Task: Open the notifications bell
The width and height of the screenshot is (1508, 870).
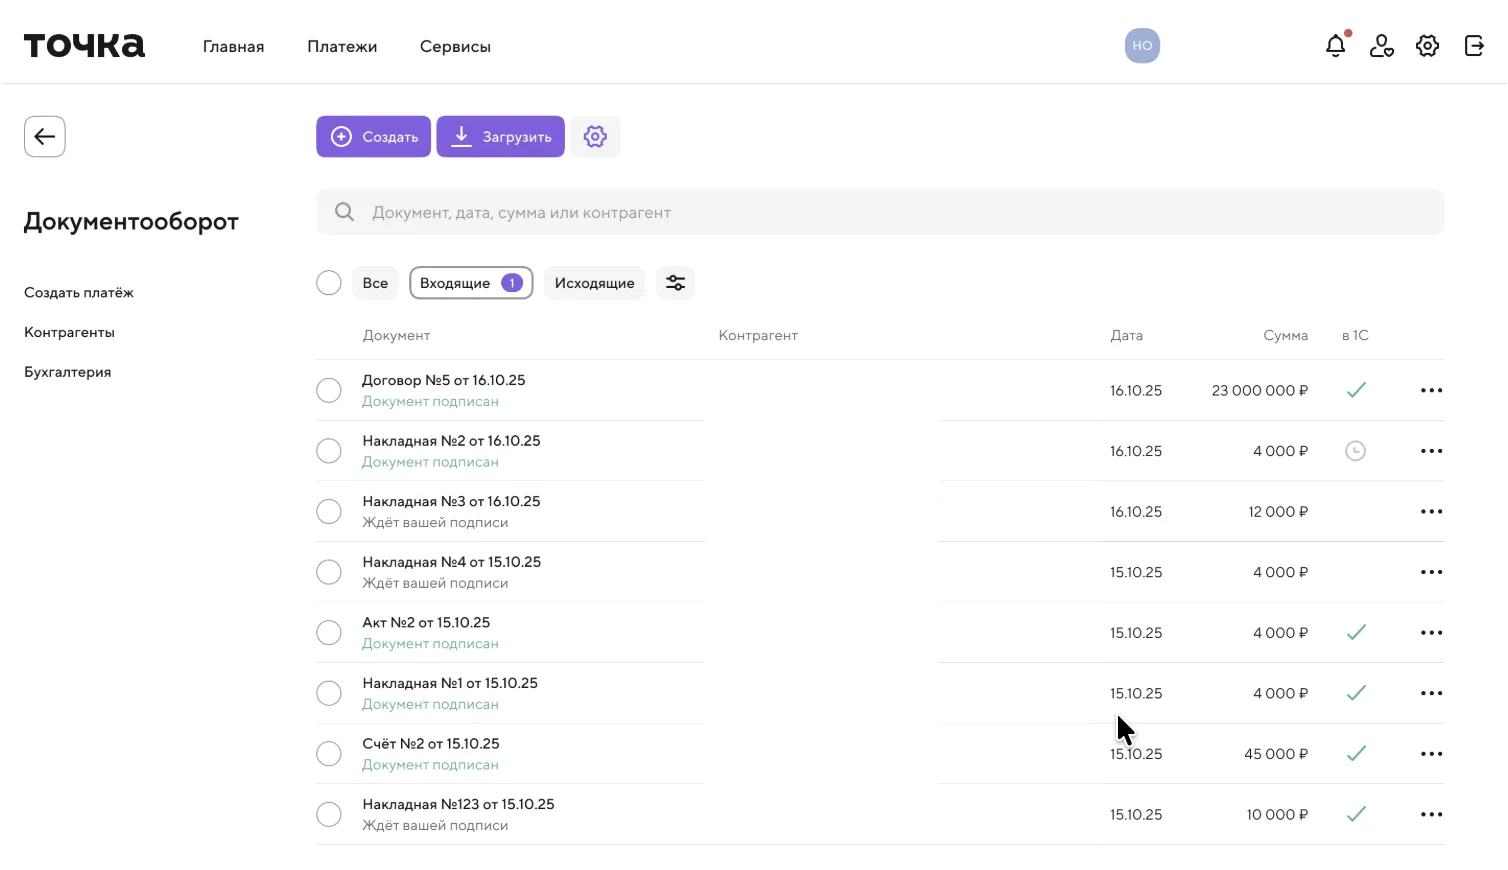Action: coord(1335,46)
